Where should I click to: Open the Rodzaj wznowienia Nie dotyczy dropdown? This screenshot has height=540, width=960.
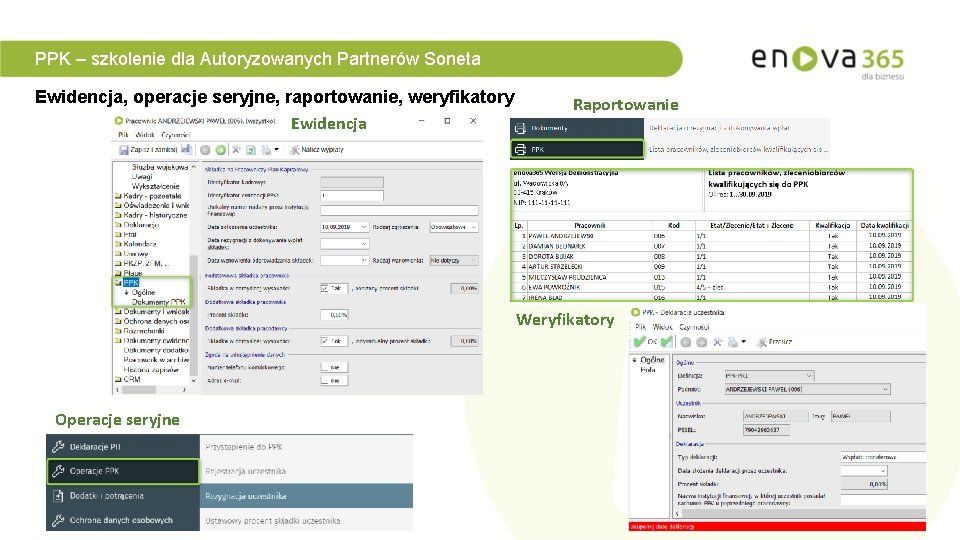pyautogui.click(x=473, y=260)
